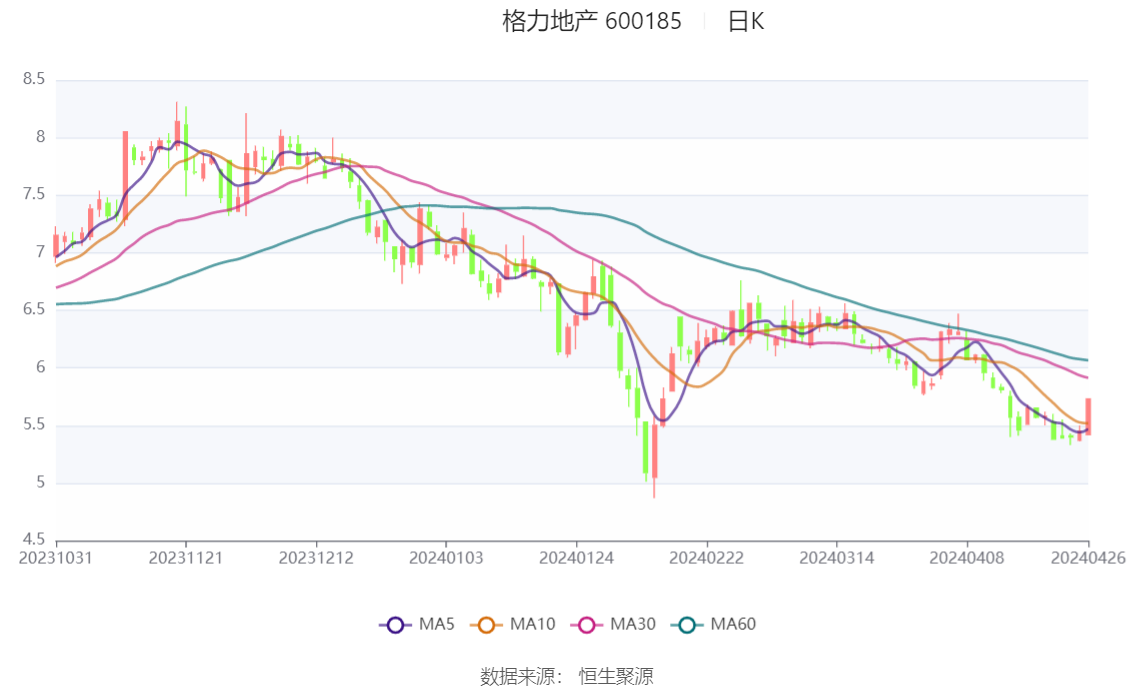
Task: Click the 20240103 date axis label
Action: pos(446,558)
